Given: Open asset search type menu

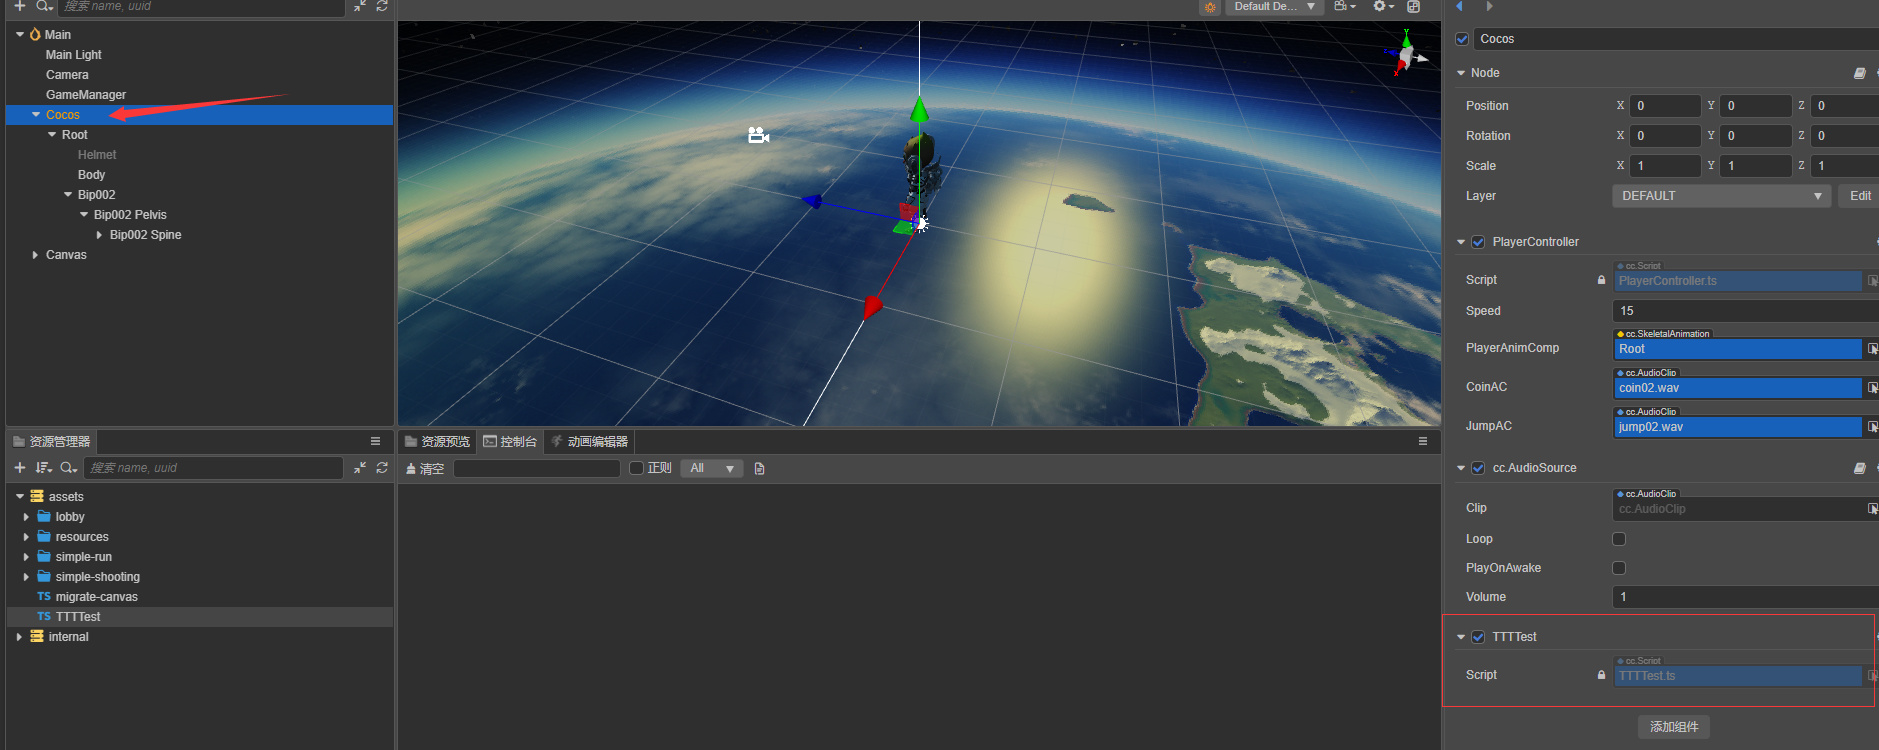Looking at the screenshot, I should [x=68, y=468].
